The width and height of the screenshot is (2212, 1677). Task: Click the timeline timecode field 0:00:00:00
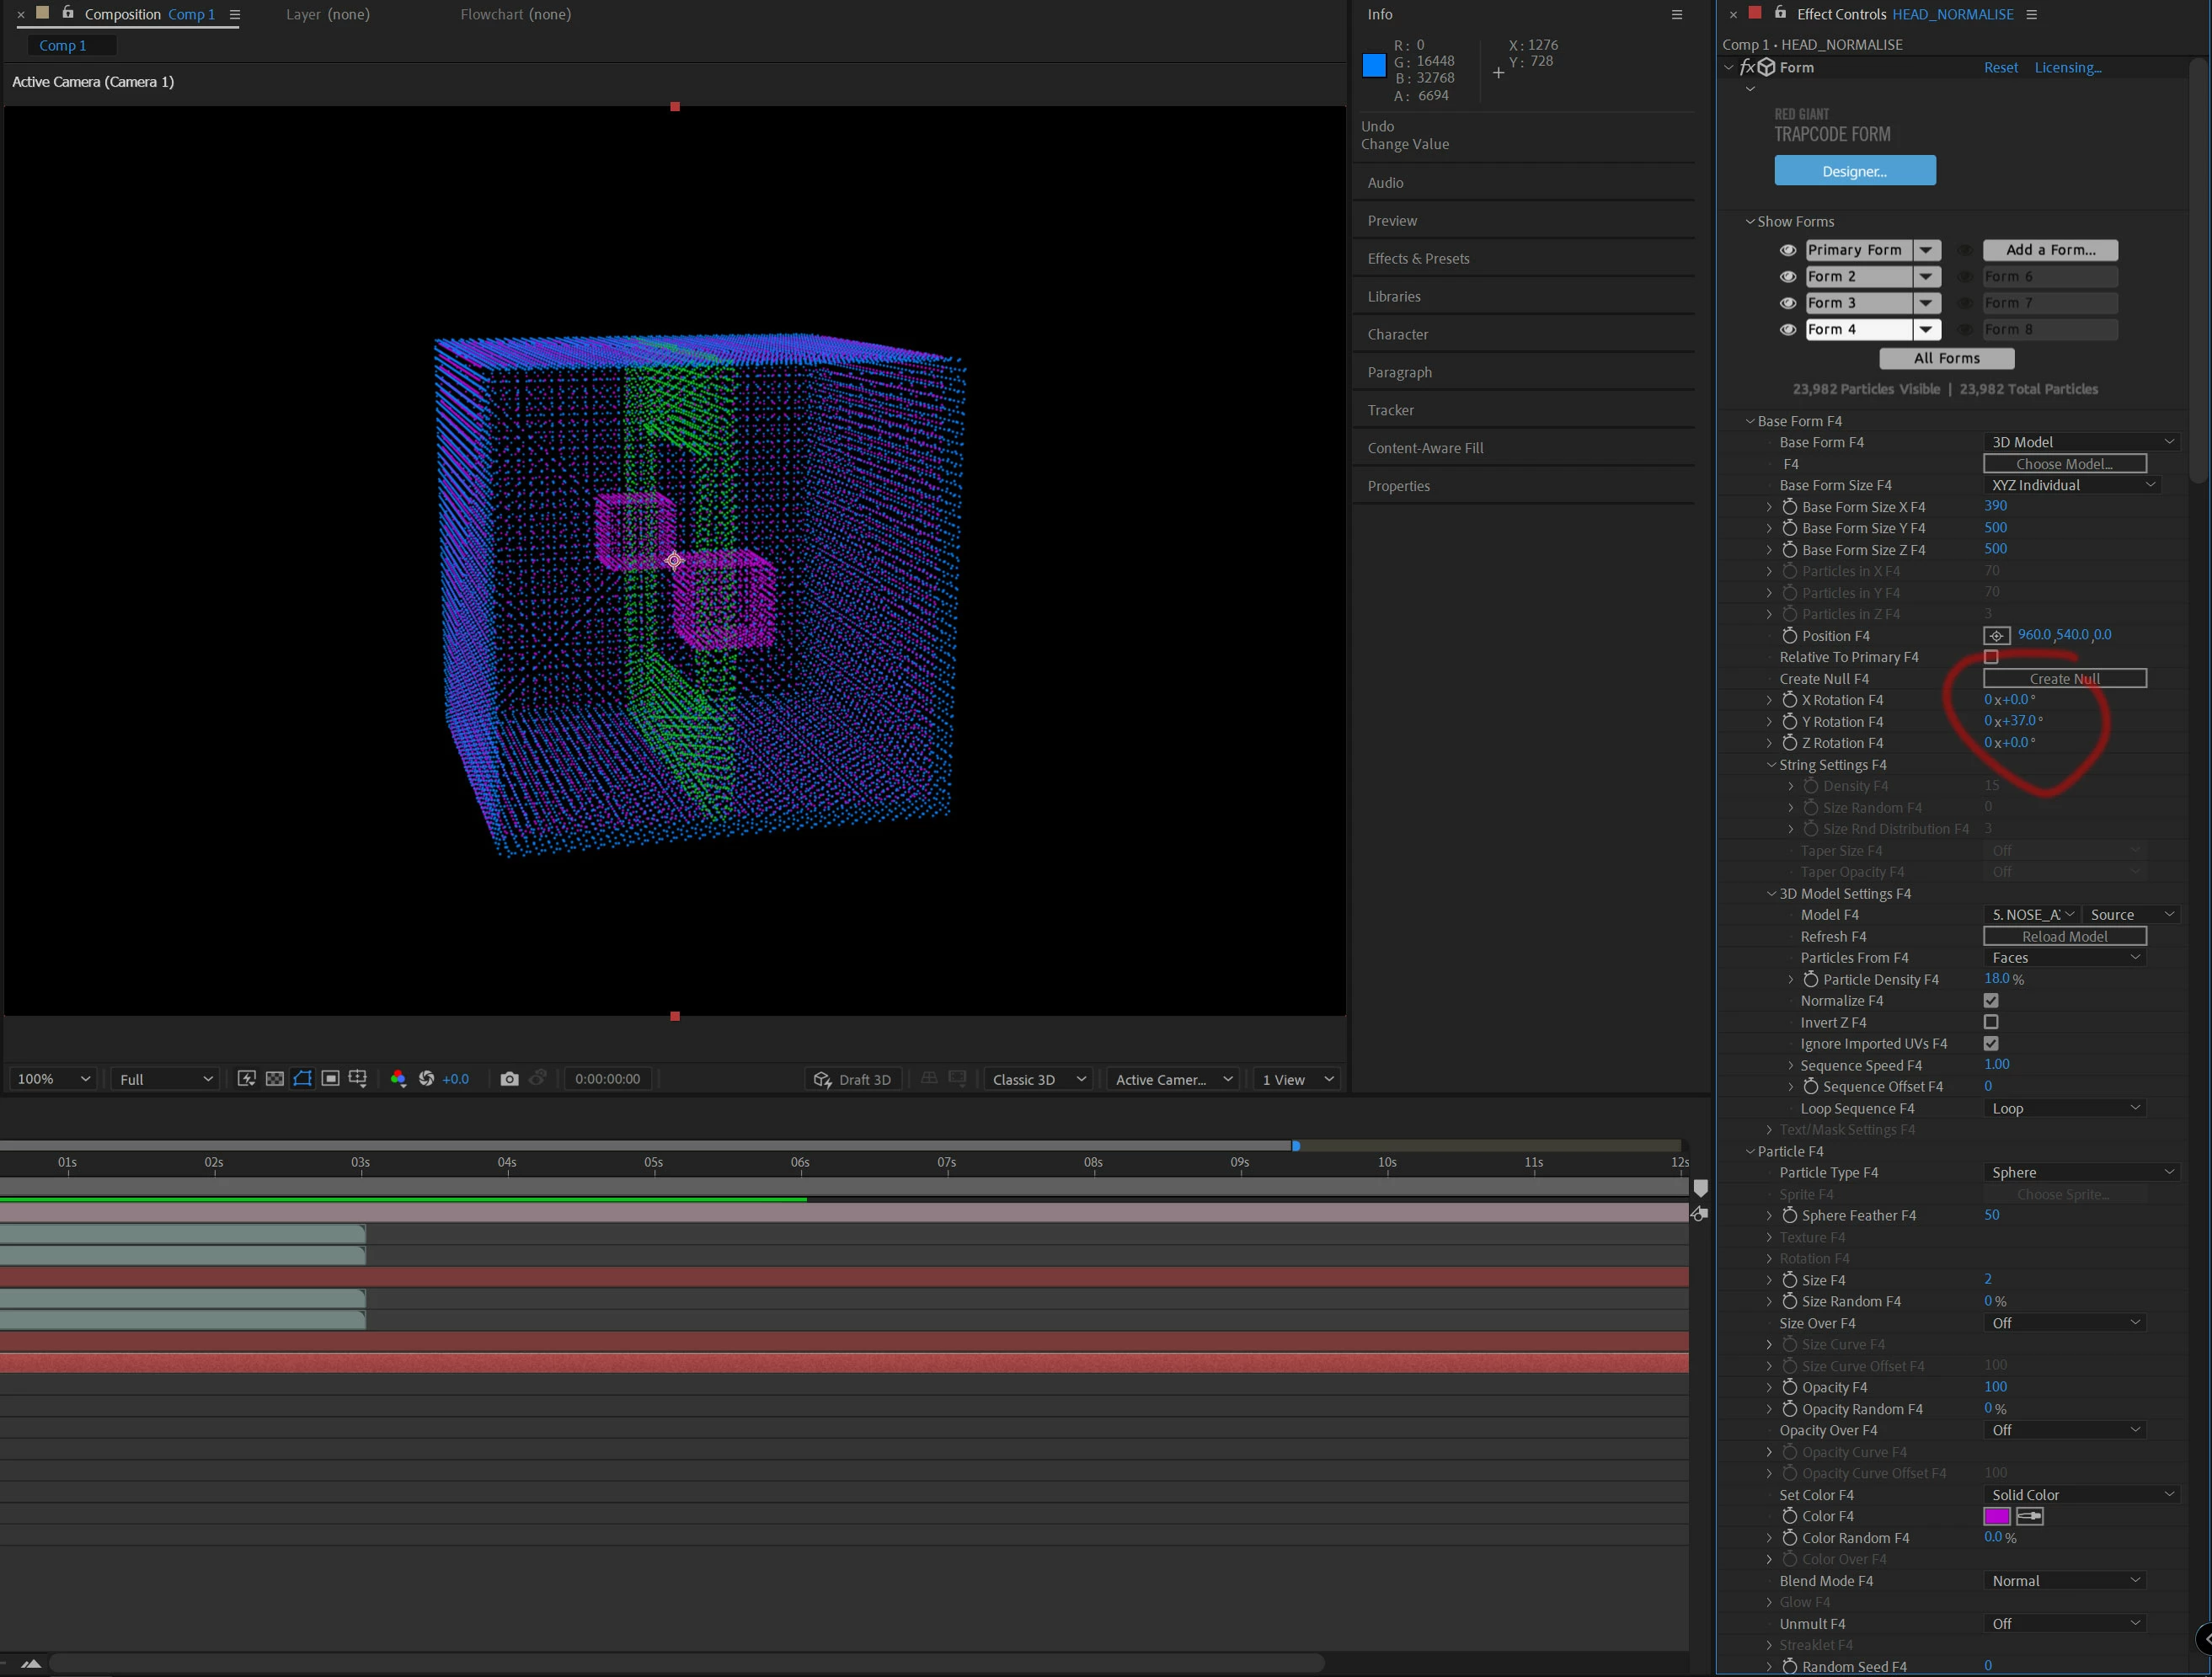click(x=608, y=1079)
